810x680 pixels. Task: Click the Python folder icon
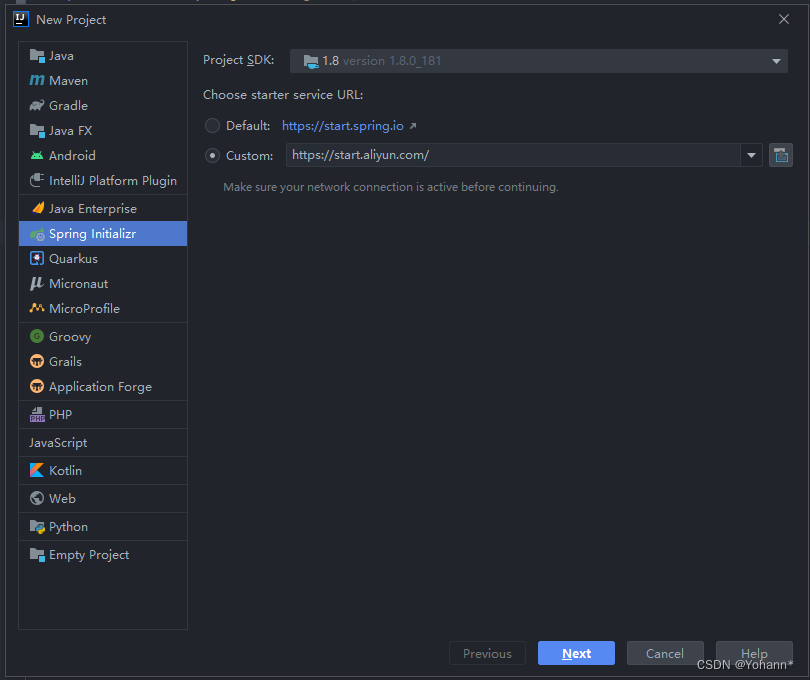pyautogui.click(x=37, y=527)
